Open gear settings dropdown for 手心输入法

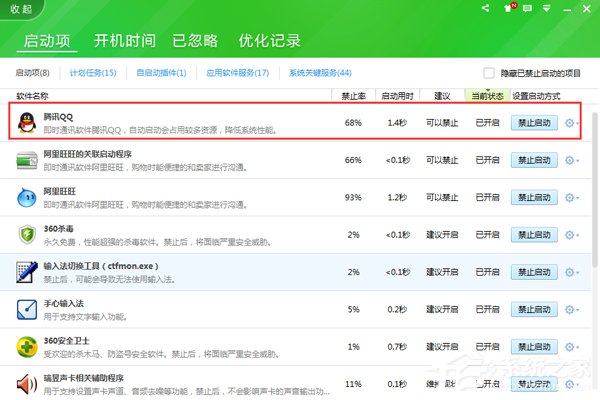tap(572, 309)
